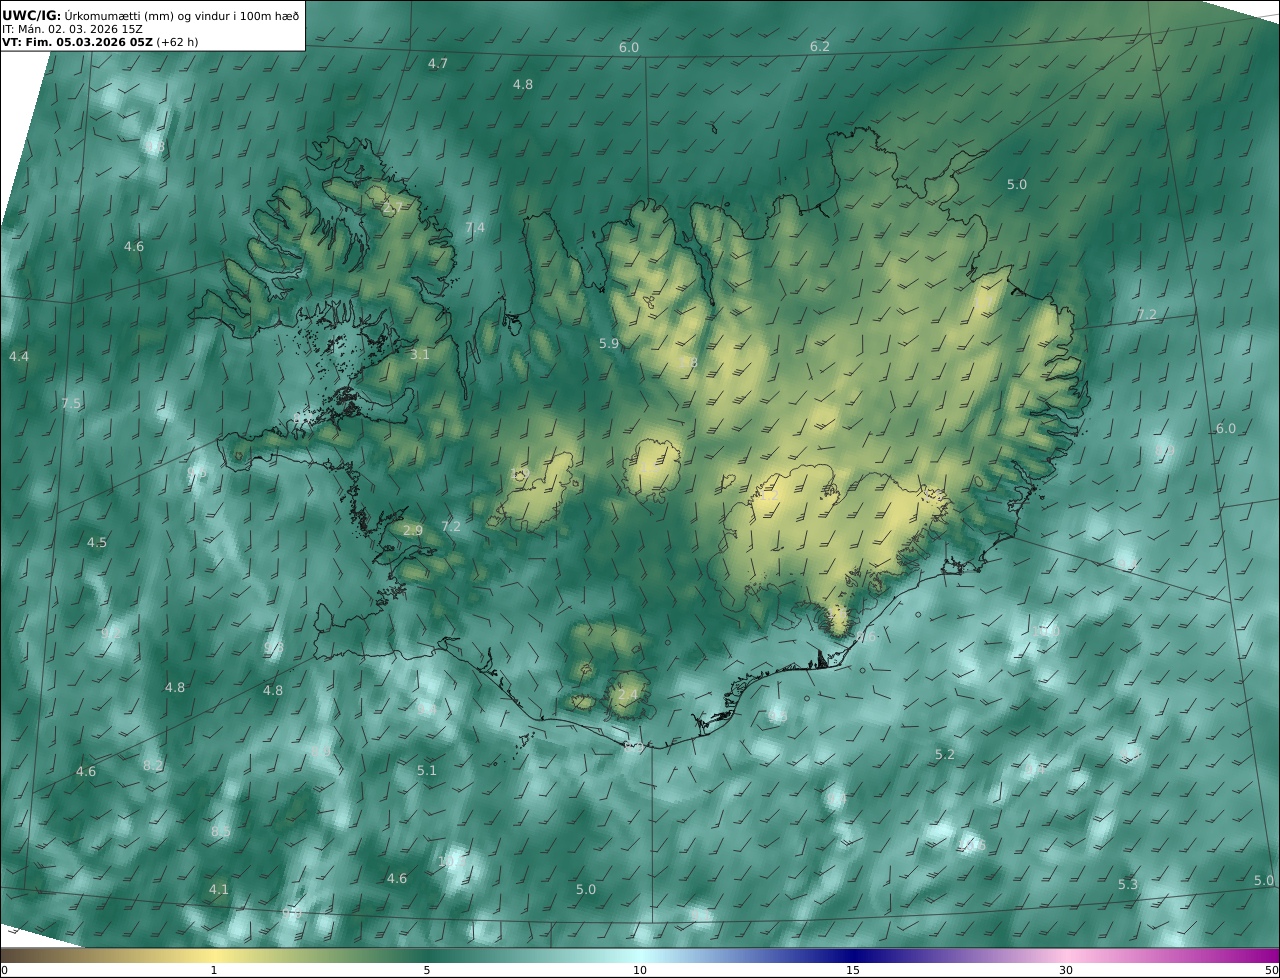Click the 4.5 value label
This screenshot has width=1280, height=978.
click(97, 543)
